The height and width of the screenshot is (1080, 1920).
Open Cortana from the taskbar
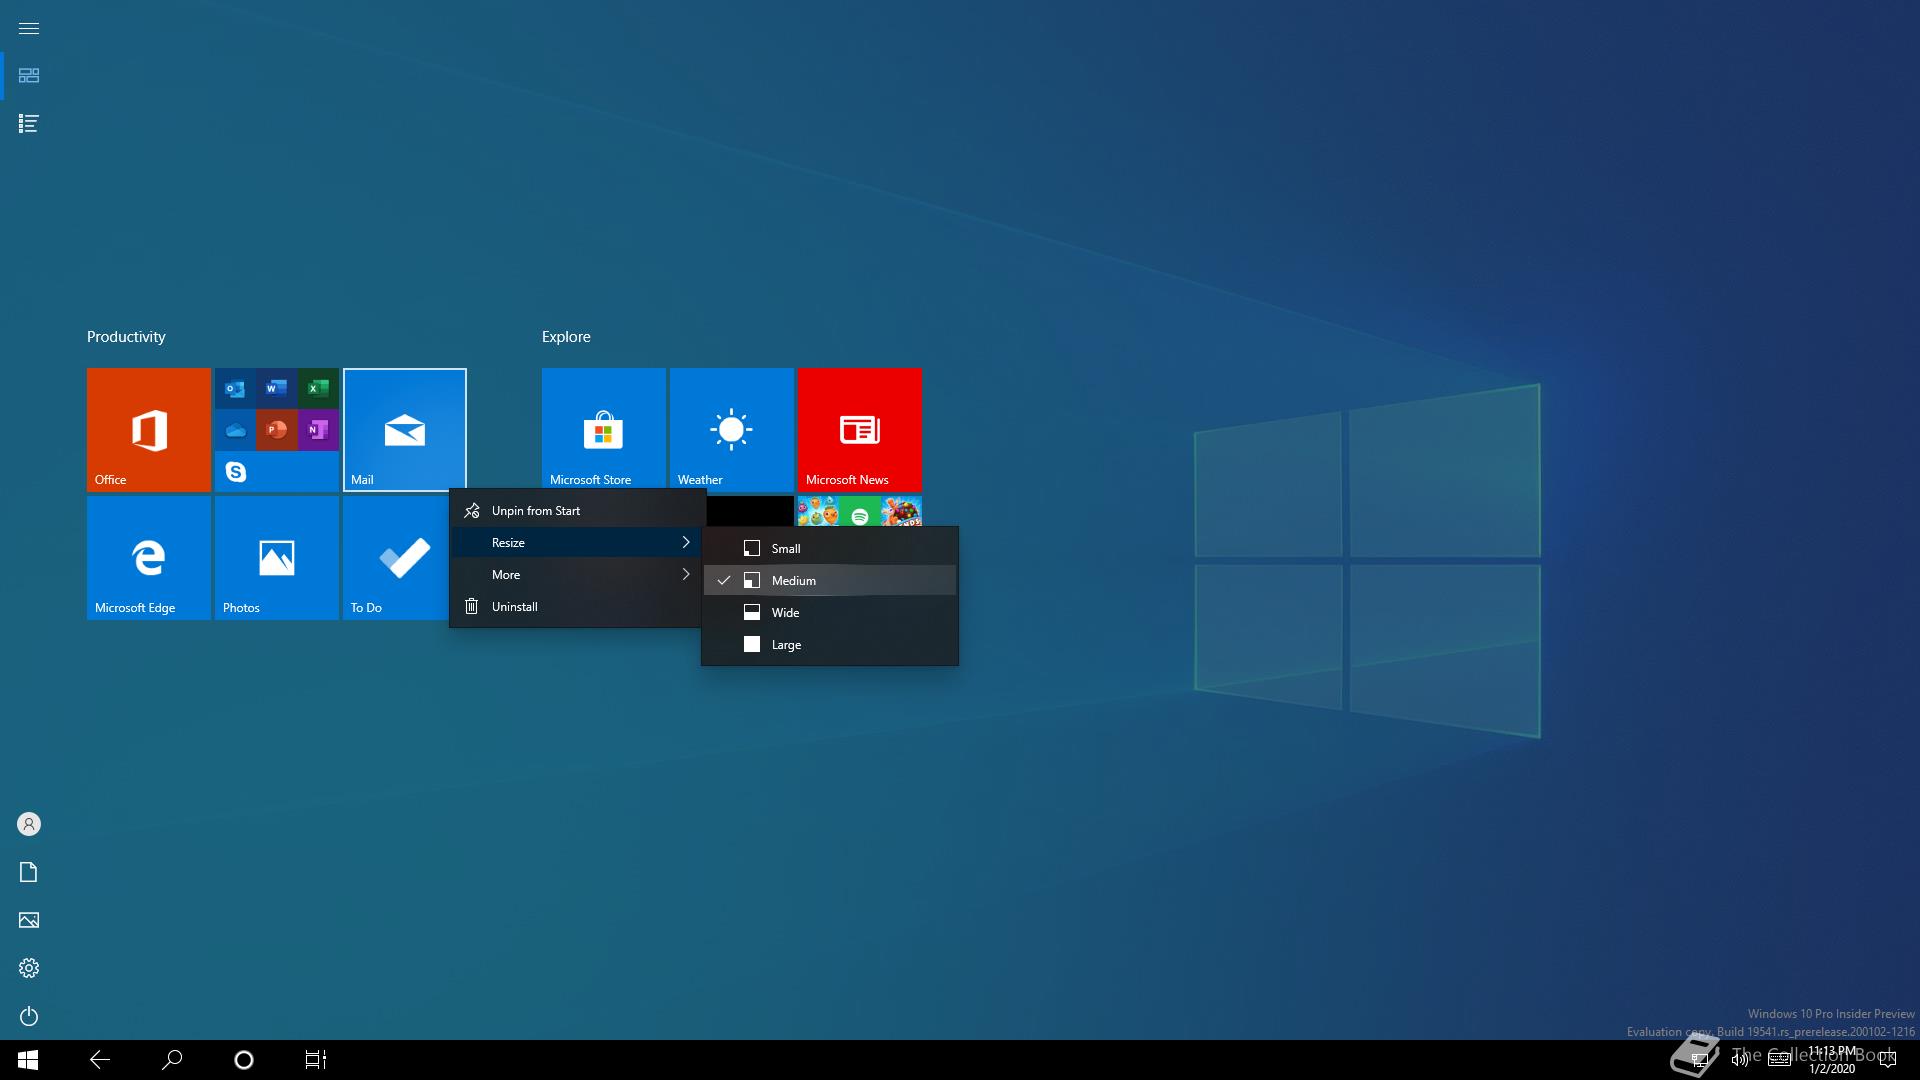click(244, 1060)
